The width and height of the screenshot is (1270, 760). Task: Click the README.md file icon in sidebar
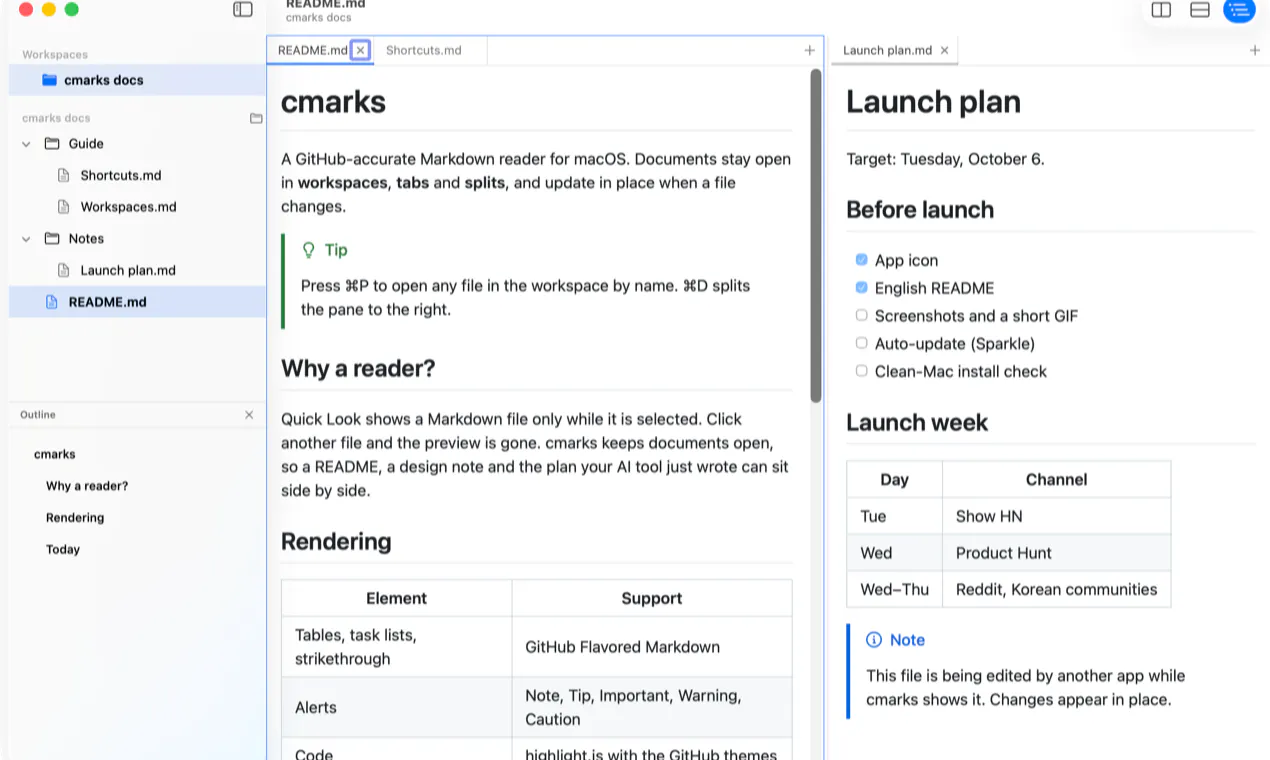(x=52, y=302)
